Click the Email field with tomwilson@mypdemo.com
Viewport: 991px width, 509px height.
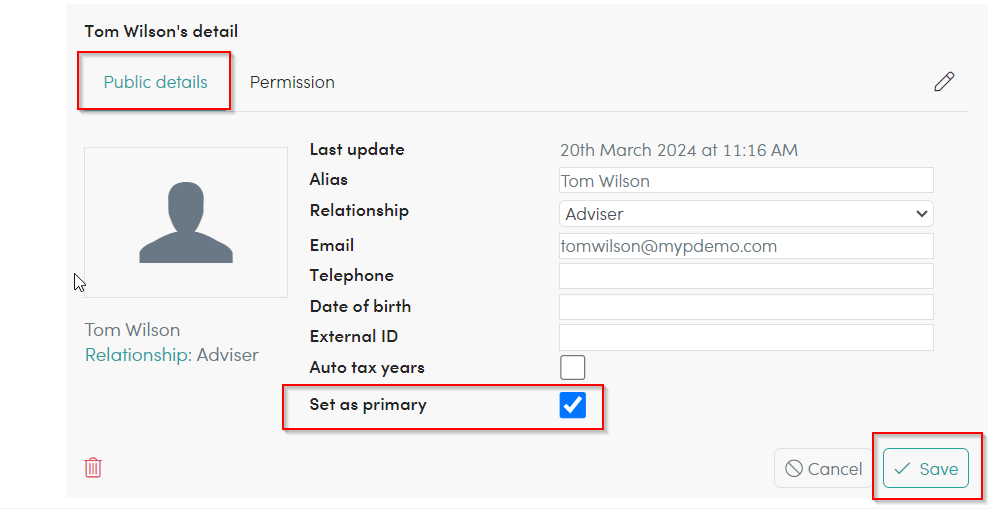pyautogui.click(x=746, y=246)
